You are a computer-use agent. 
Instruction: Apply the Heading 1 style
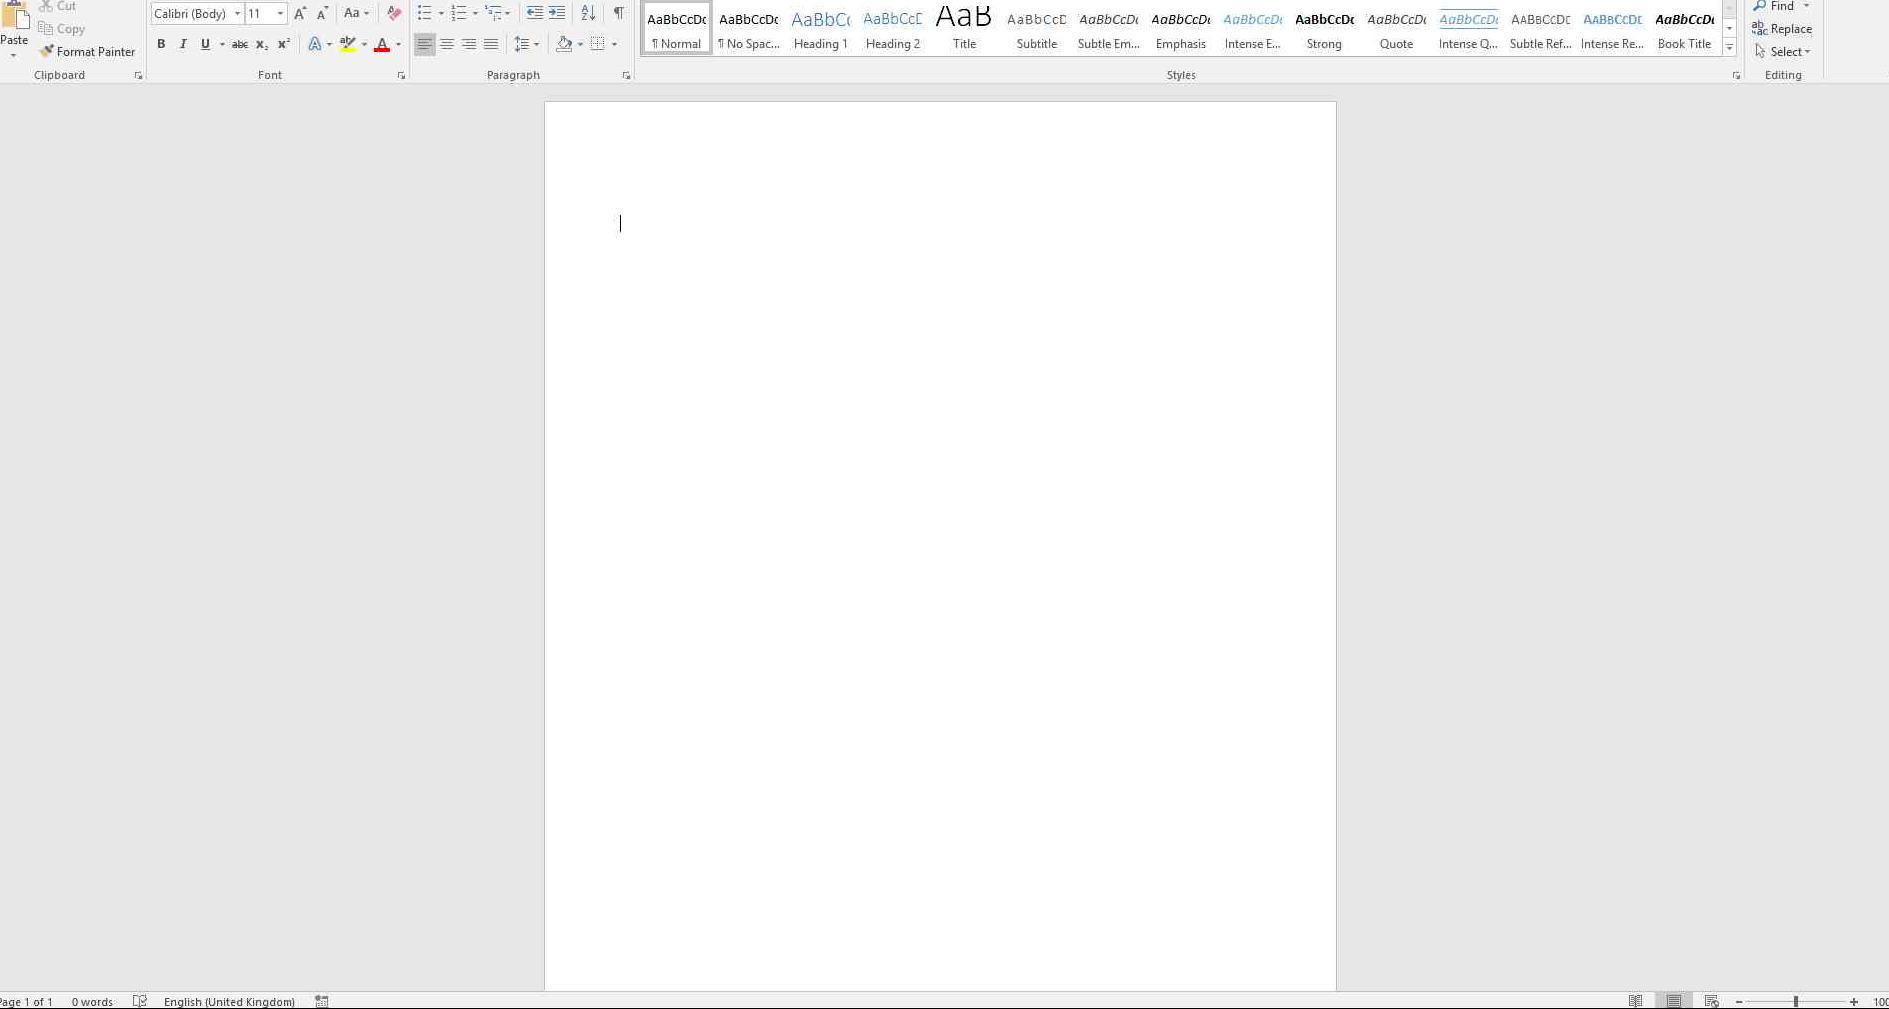coord(820,29)
